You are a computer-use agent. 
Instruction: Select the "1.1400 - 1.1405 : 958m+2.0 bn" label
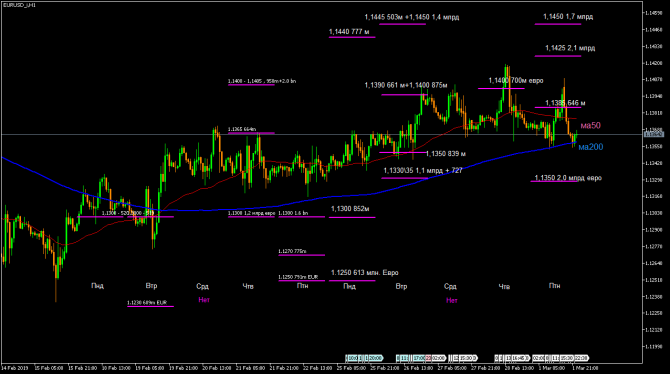(262, 81)
